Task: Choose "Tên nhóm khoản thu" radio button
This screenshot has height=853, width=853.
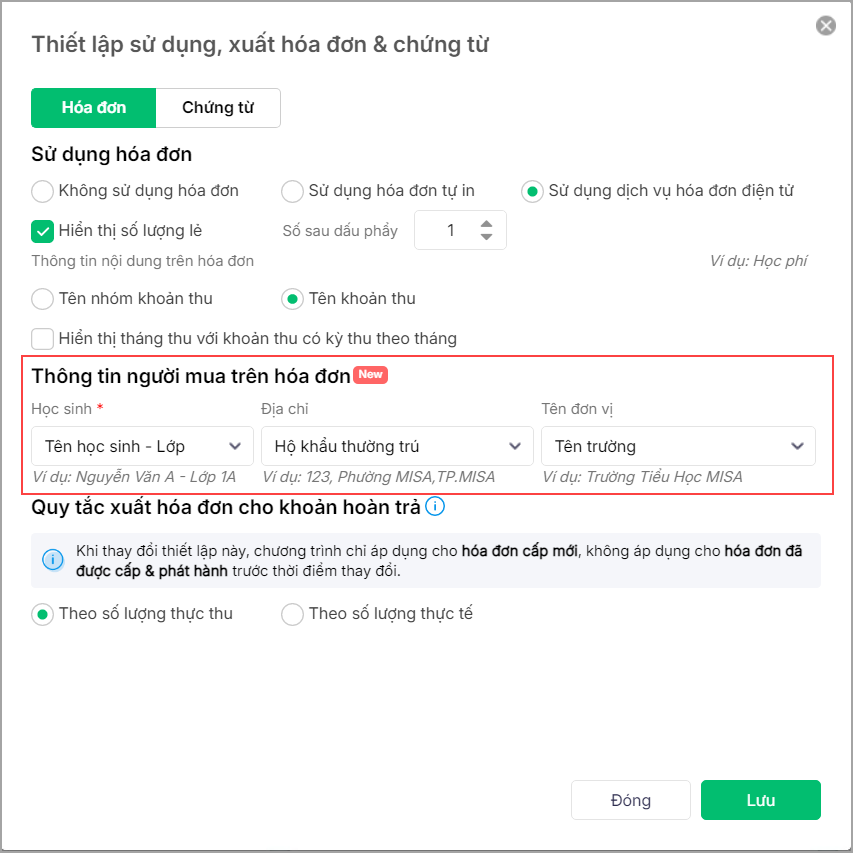Action: tap(42, 298)
